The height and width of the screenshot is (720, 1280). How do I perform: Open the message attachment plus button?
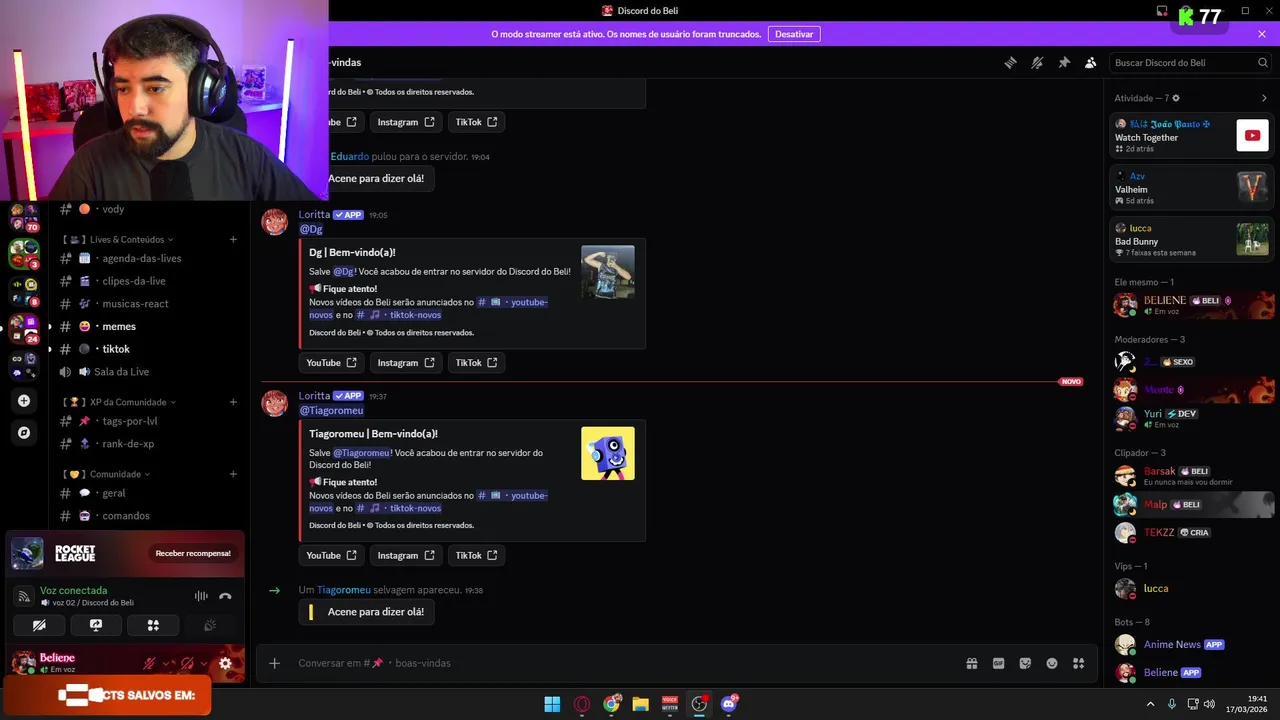274,663
